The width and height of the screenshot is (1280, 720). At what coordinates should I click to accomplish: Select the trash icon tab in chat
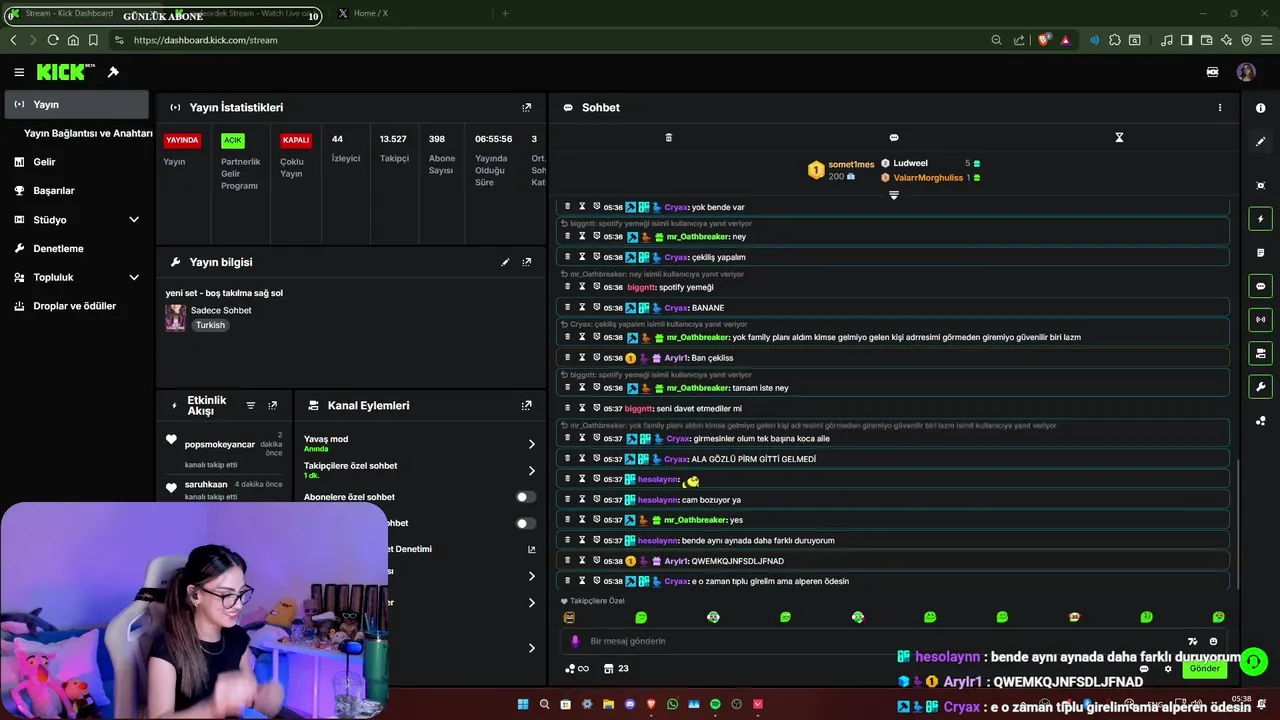(x=669, y=137)
